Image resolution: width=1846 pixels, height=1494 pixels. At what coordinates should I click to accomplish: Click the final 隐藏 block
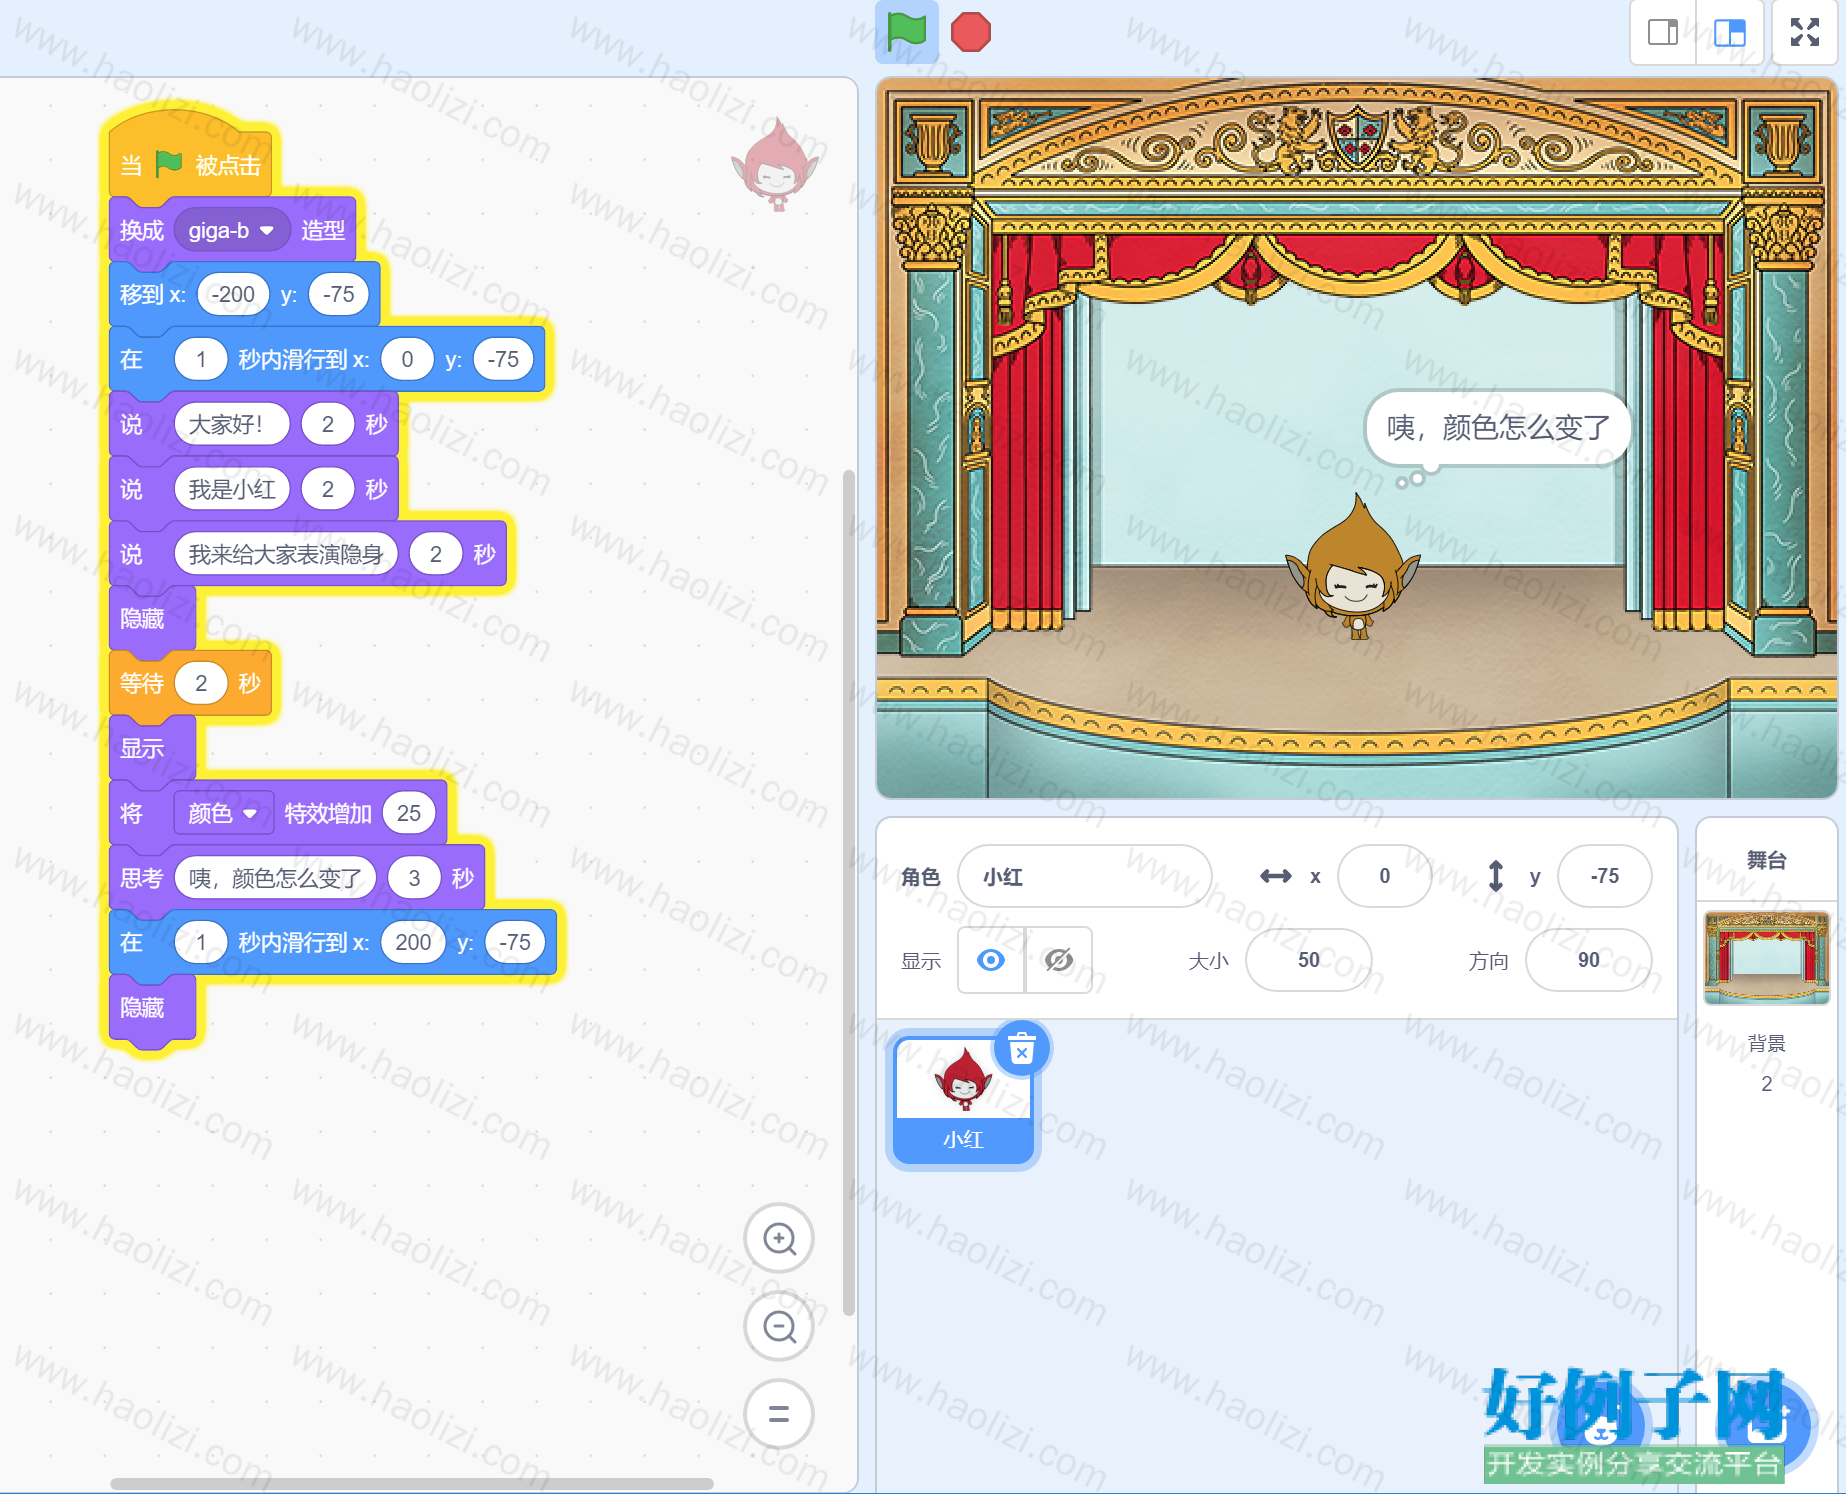pos(150,1008)
